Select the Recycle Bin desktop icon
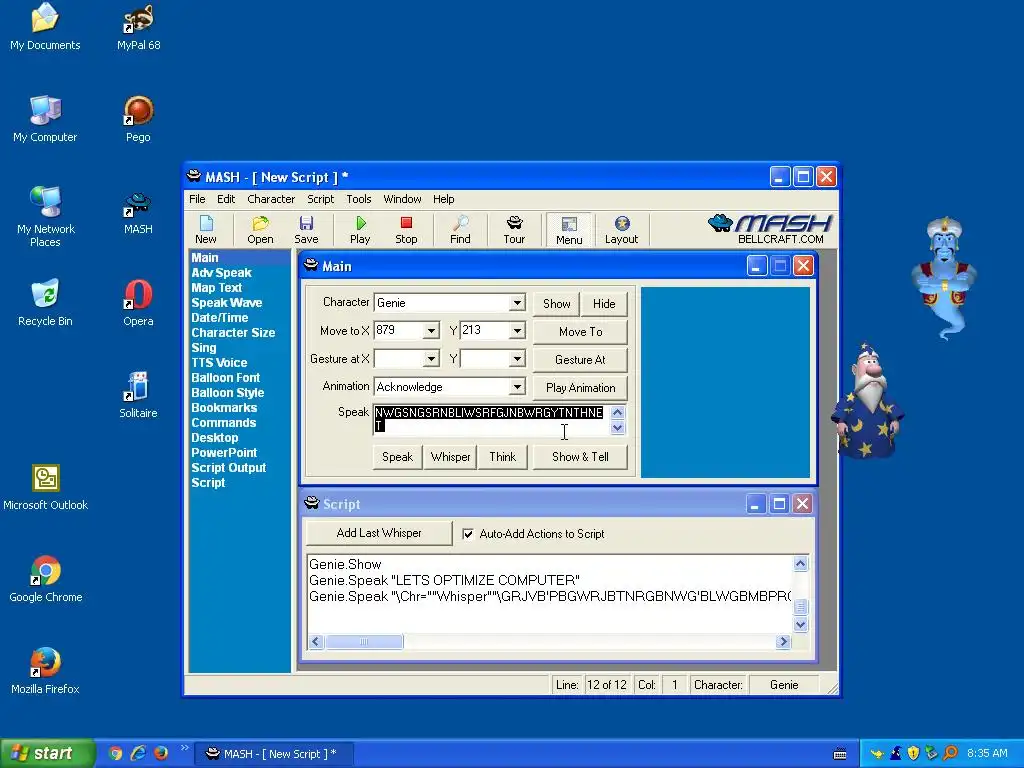The image size is (1024, 768). coord(46,303)
